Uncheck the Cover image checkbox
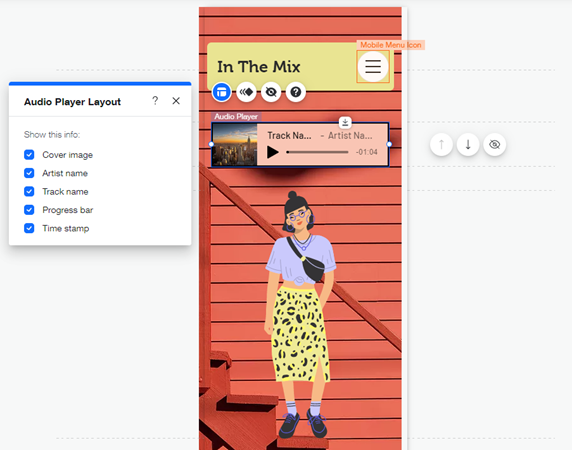This screenshot has width=572, height=450. click(29, 155)
